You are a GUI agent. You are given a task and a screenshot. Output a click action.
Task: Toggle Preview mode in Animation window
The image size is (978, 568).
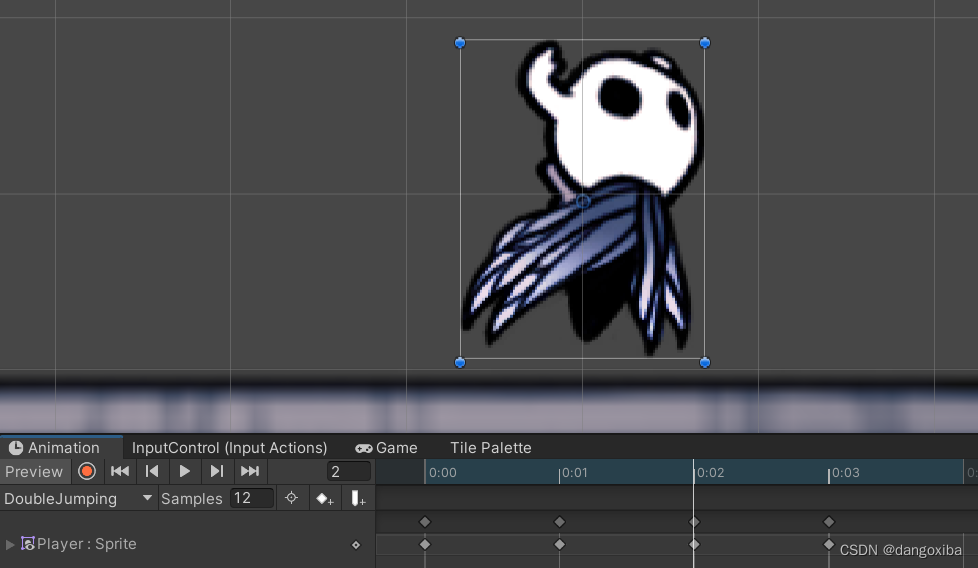coord(34,472)
